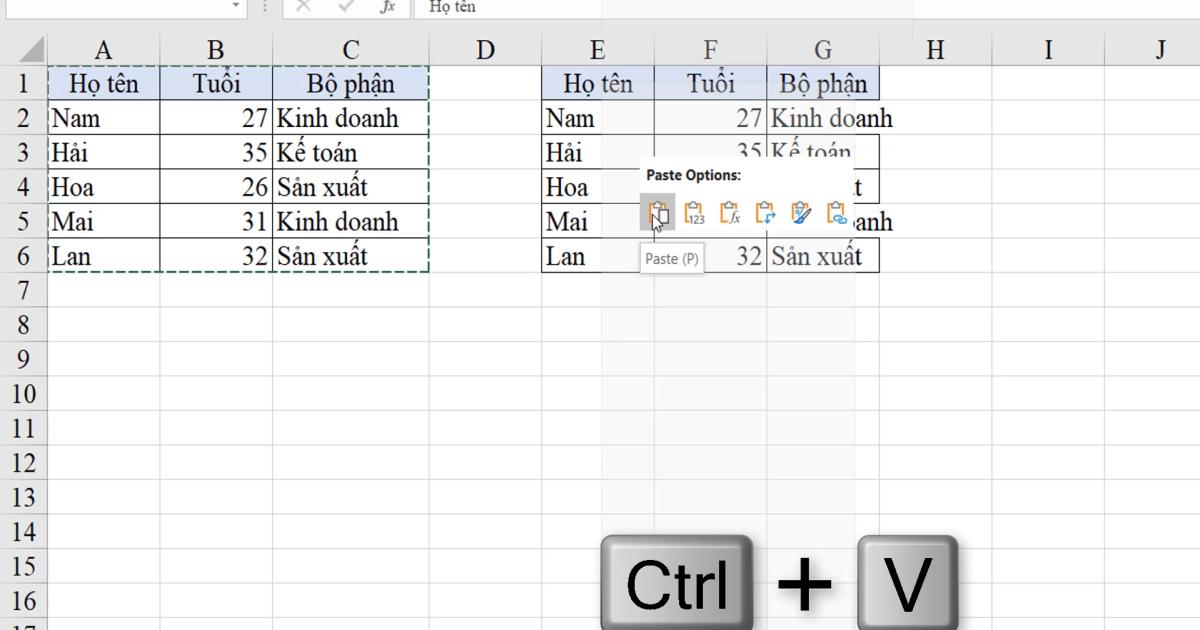Click the Values (123) paste icon

(x=693, y=212)
